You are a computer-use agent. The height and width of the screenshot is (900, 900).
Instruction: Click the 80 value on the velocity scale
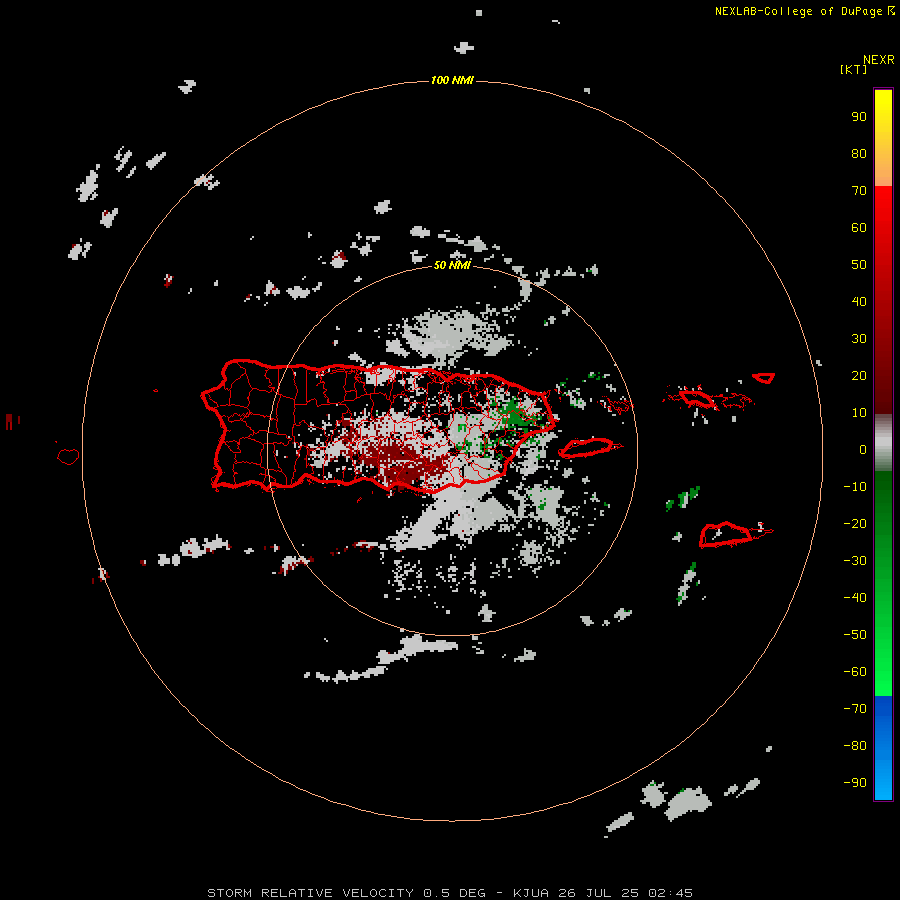pyautogui.click(x=859, y=153)
